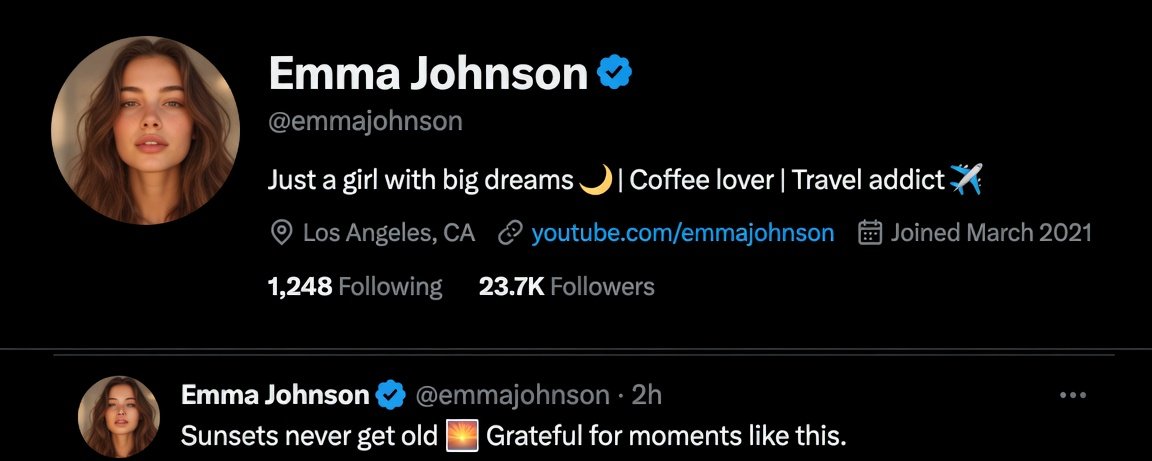Click the crescent moon emoji in bio
Image resolution: width=1152 pixels, height=461 pixels.
click(x=596, y=179)
